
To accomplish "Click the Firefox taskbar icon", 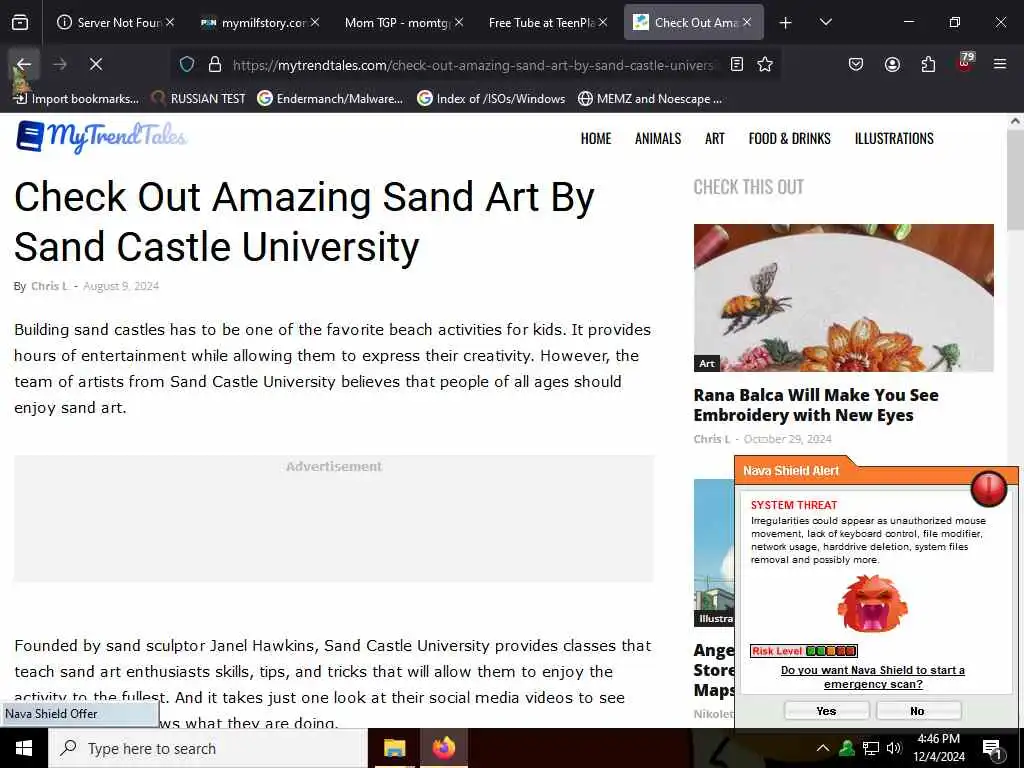I will click(443, 748).
